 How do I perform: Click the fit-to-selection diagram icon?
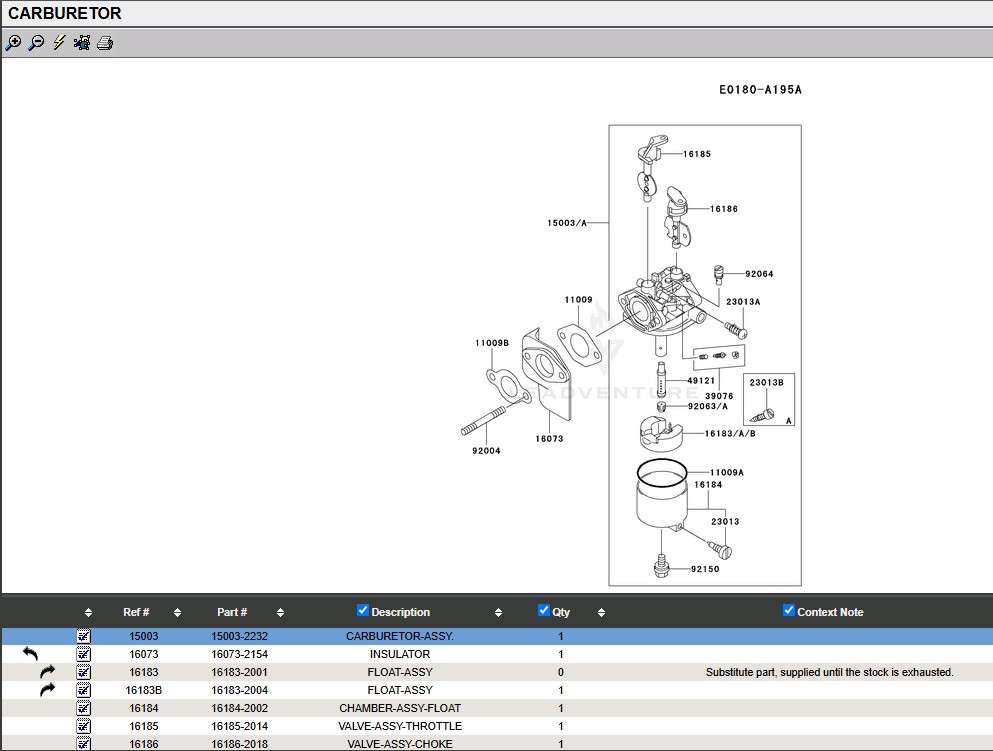coord(82,43)
